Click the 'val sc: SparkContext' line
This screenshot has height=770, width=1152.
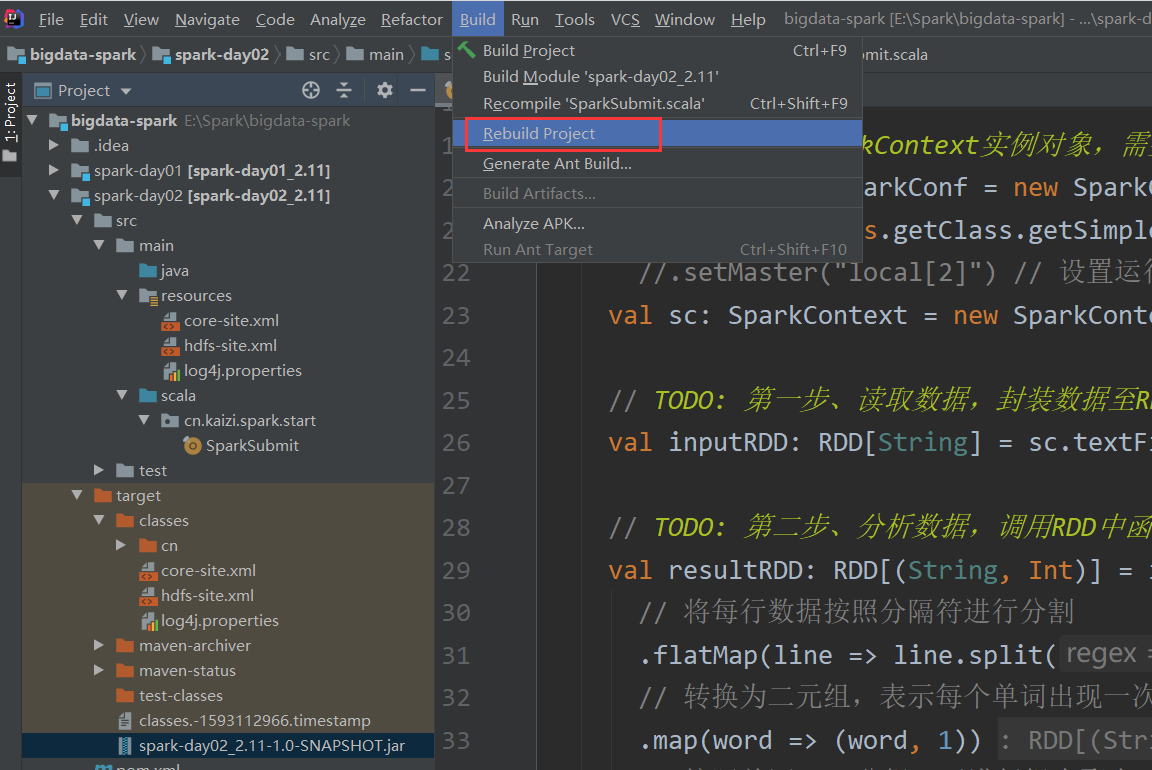tap(879, 315)
